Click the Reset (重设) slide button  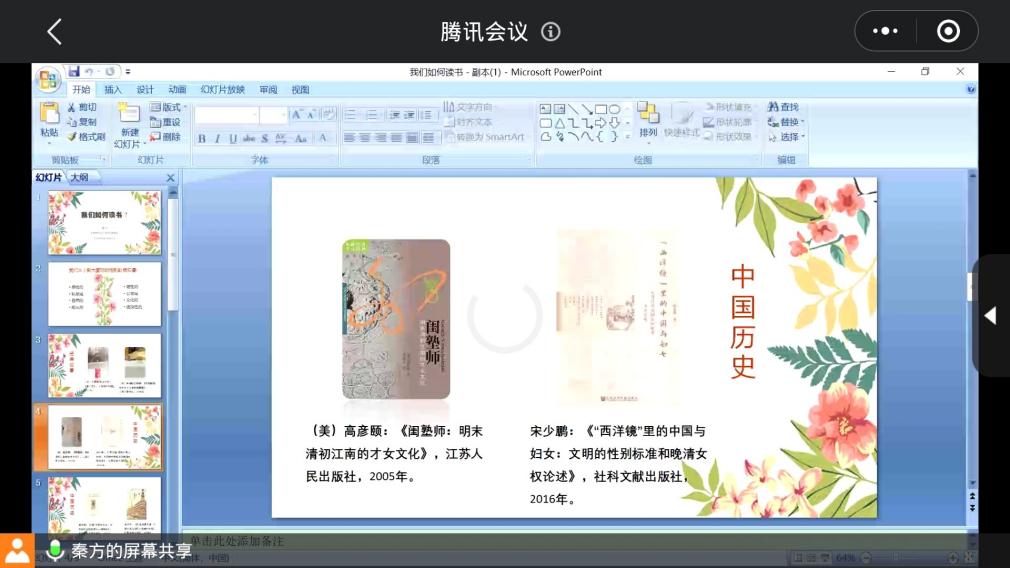pyautogui.click(x=166, y=122)
